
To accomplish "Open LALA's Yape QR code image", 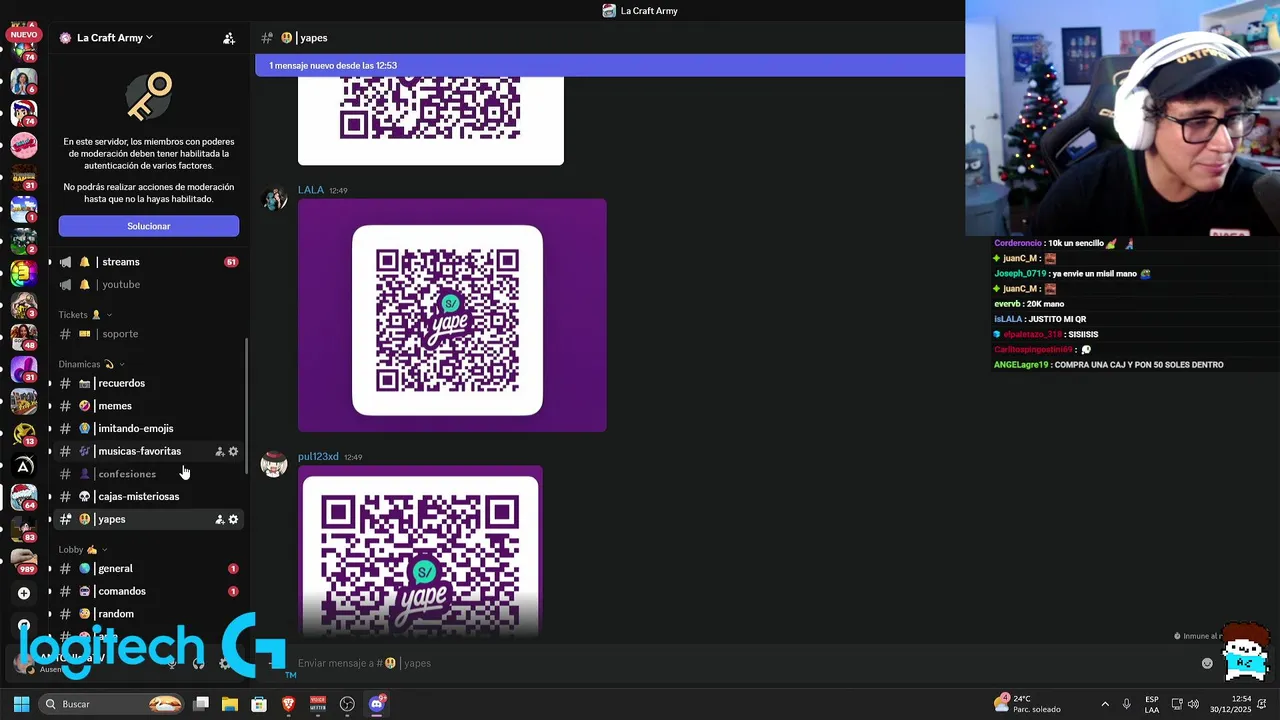I will [x=452, y=315].
